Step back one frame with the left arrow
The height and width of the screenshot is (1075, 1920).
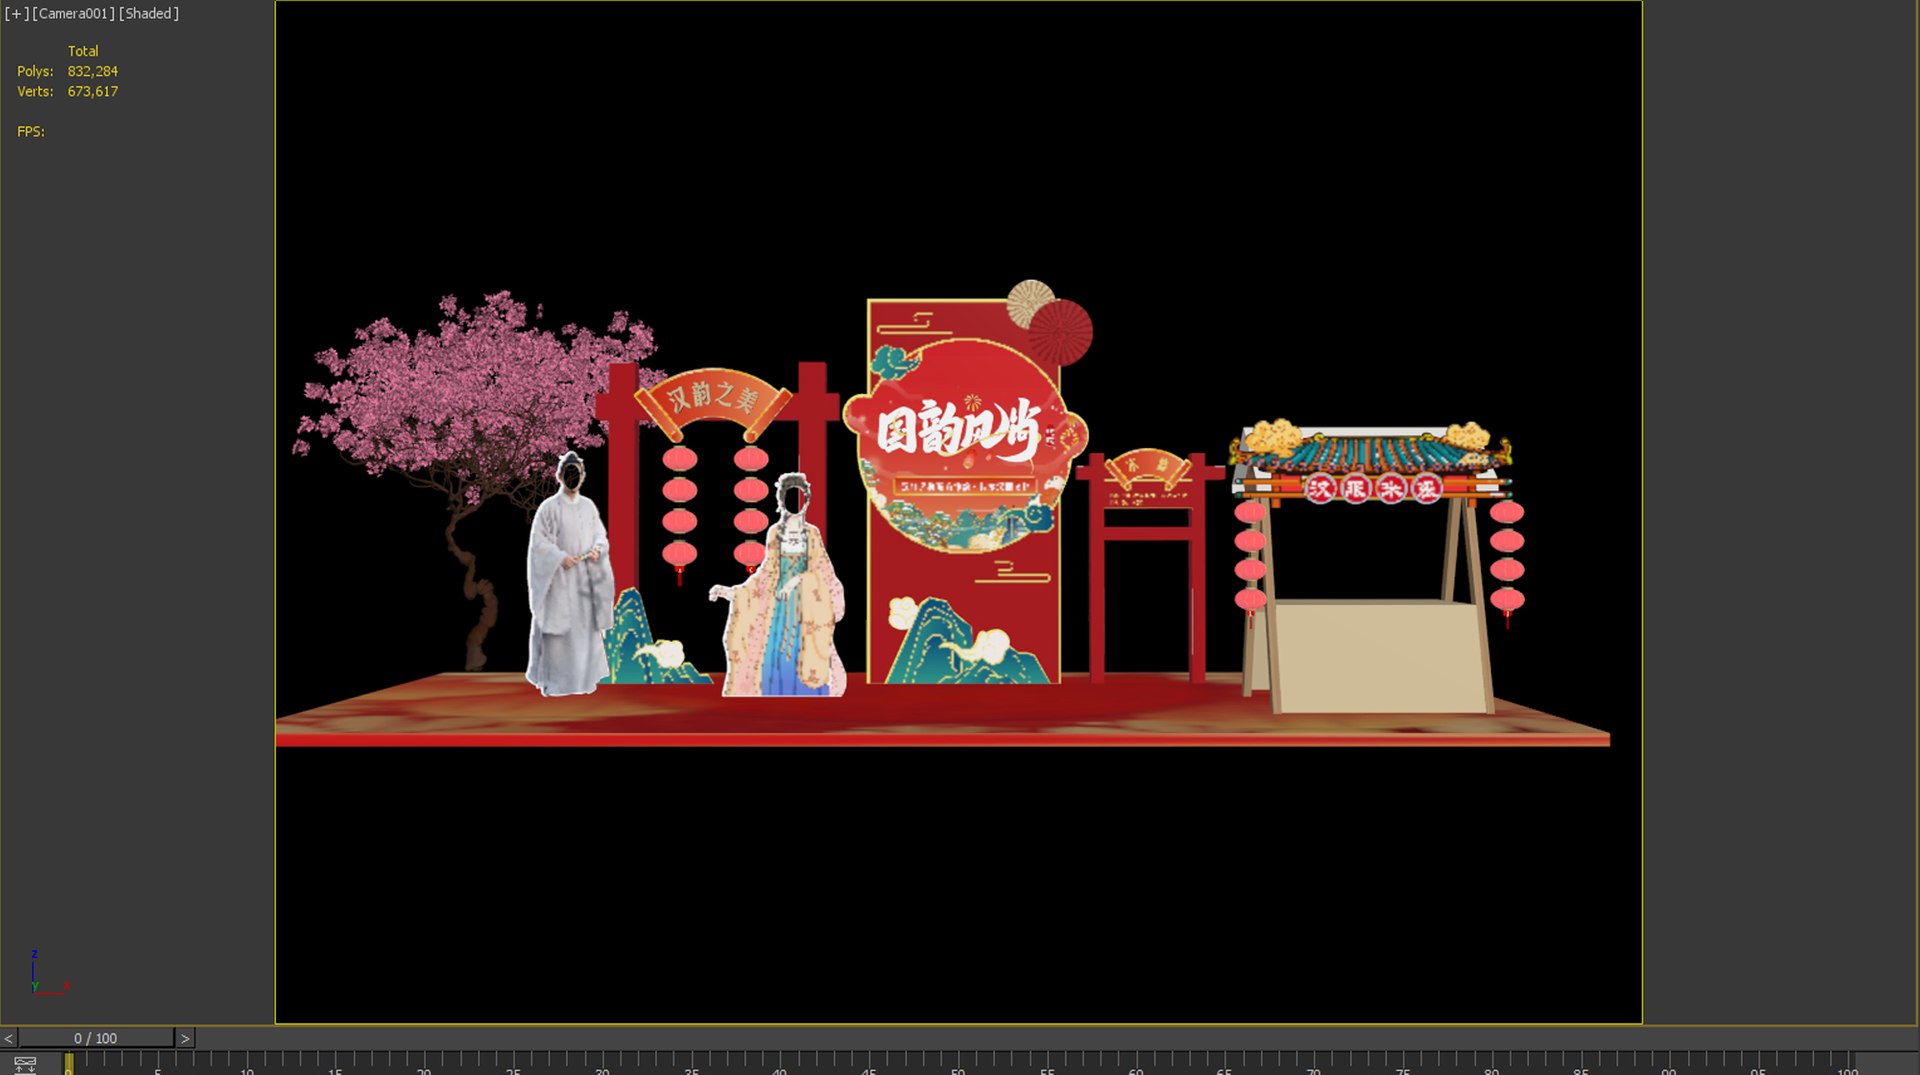(x=8, y=1038)
